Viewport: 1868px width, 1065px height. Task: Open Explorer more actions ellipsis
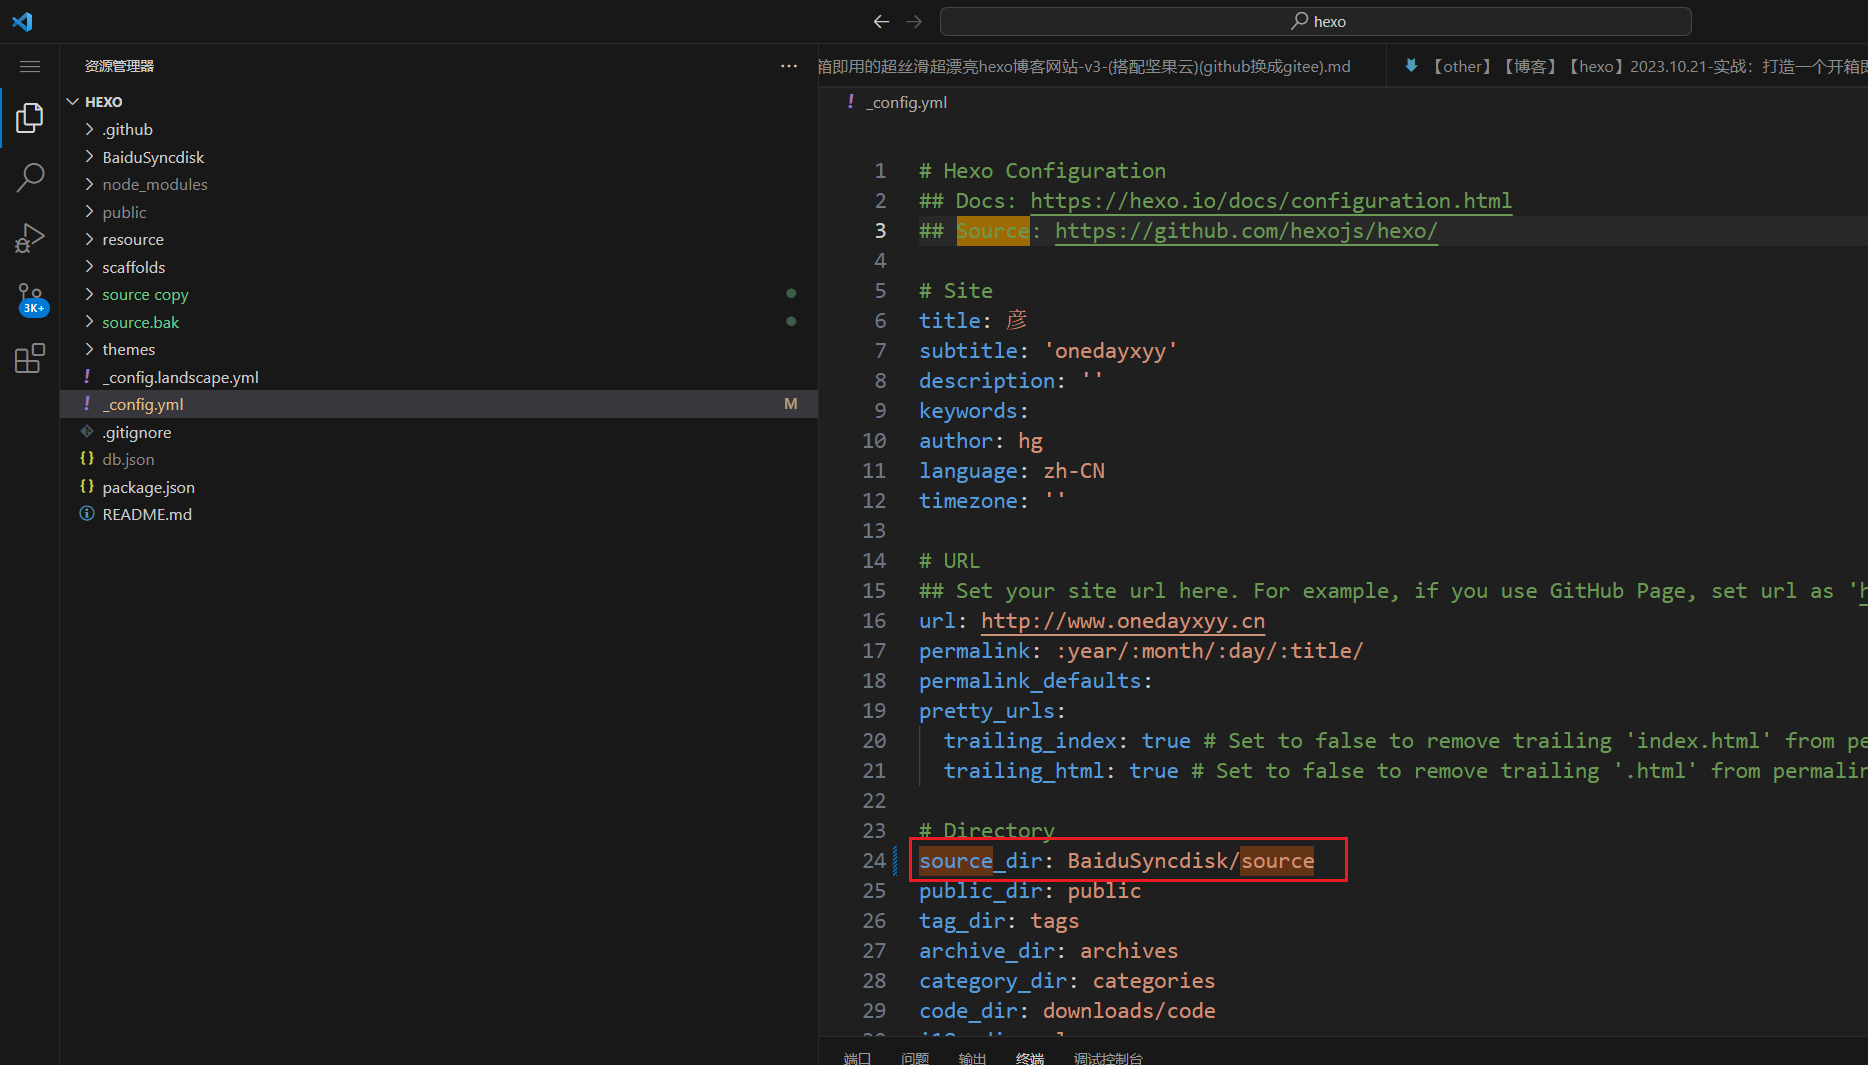tap(789, 66)
